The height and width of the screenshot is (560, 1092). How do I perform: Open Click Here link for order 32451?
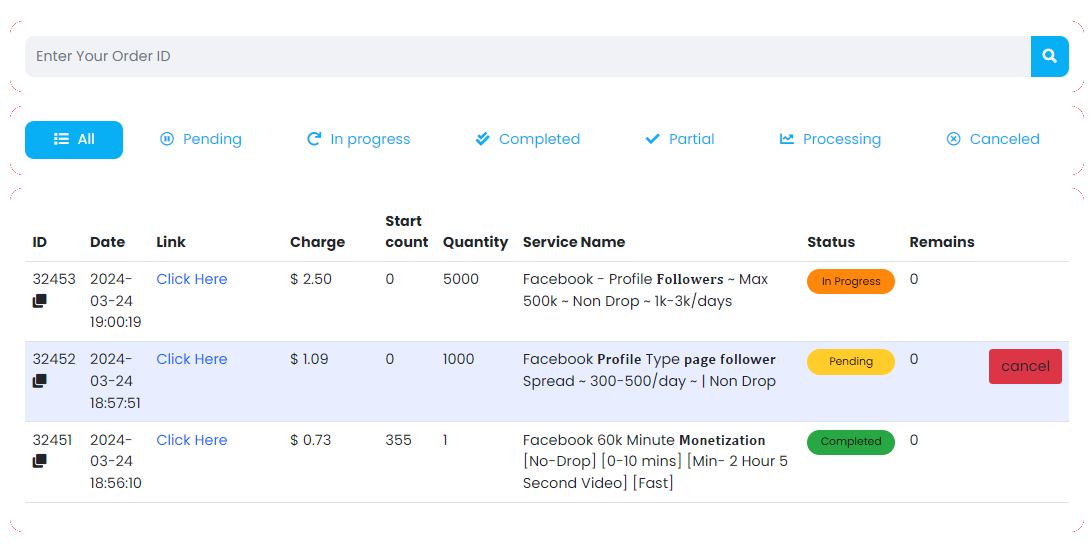192,440
